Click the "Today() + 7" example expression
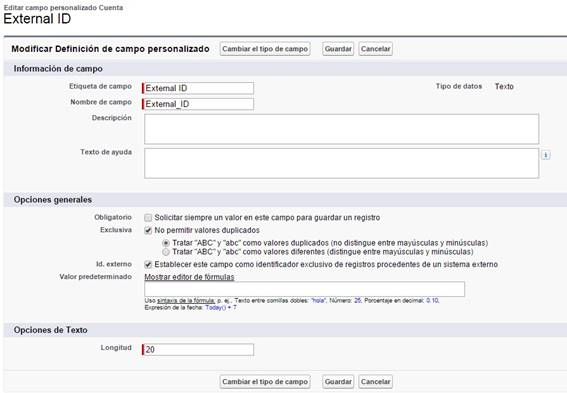This screenshot has width=567, height=393. click(x=221, y=308)
